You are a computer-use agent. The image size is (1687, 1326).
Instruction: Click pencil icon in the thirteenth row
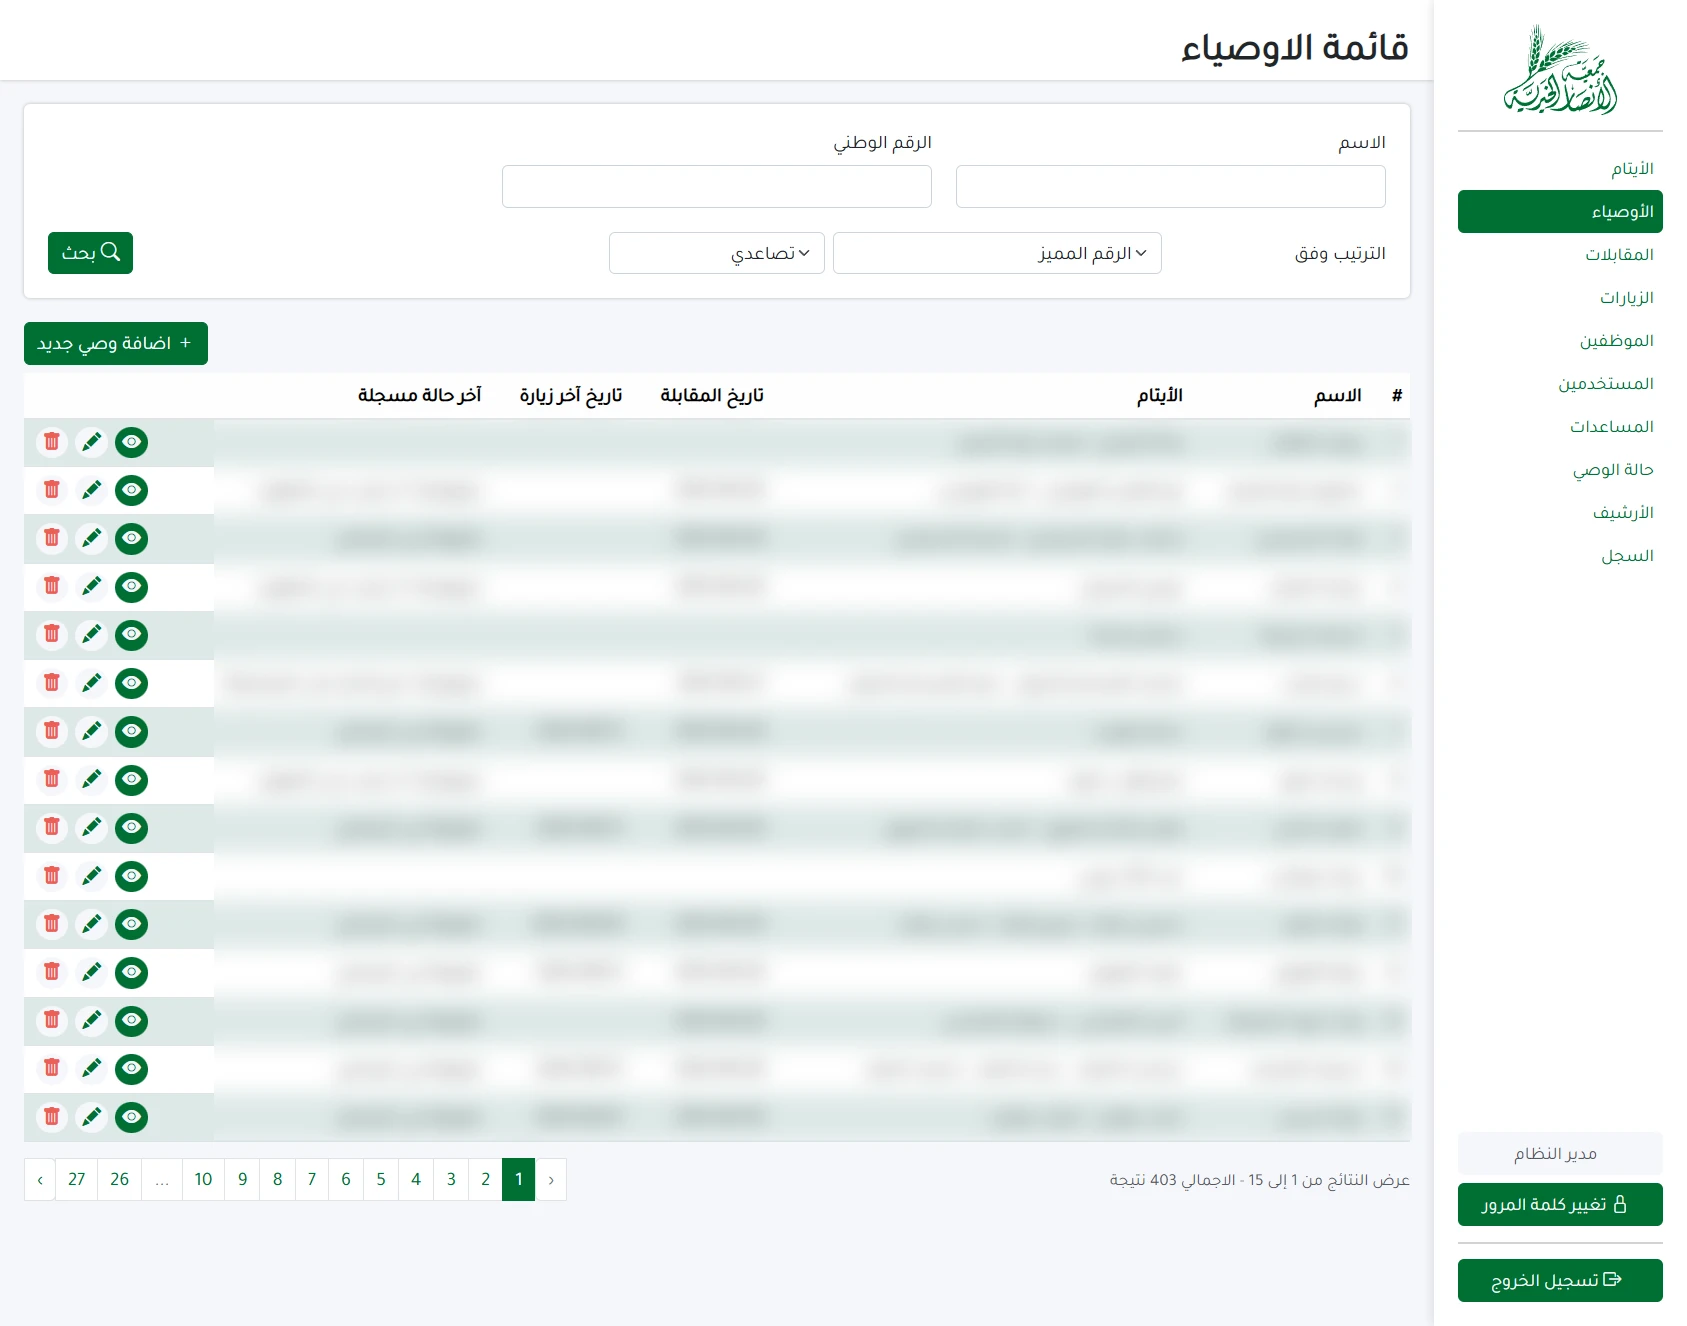coord(92,1020)
